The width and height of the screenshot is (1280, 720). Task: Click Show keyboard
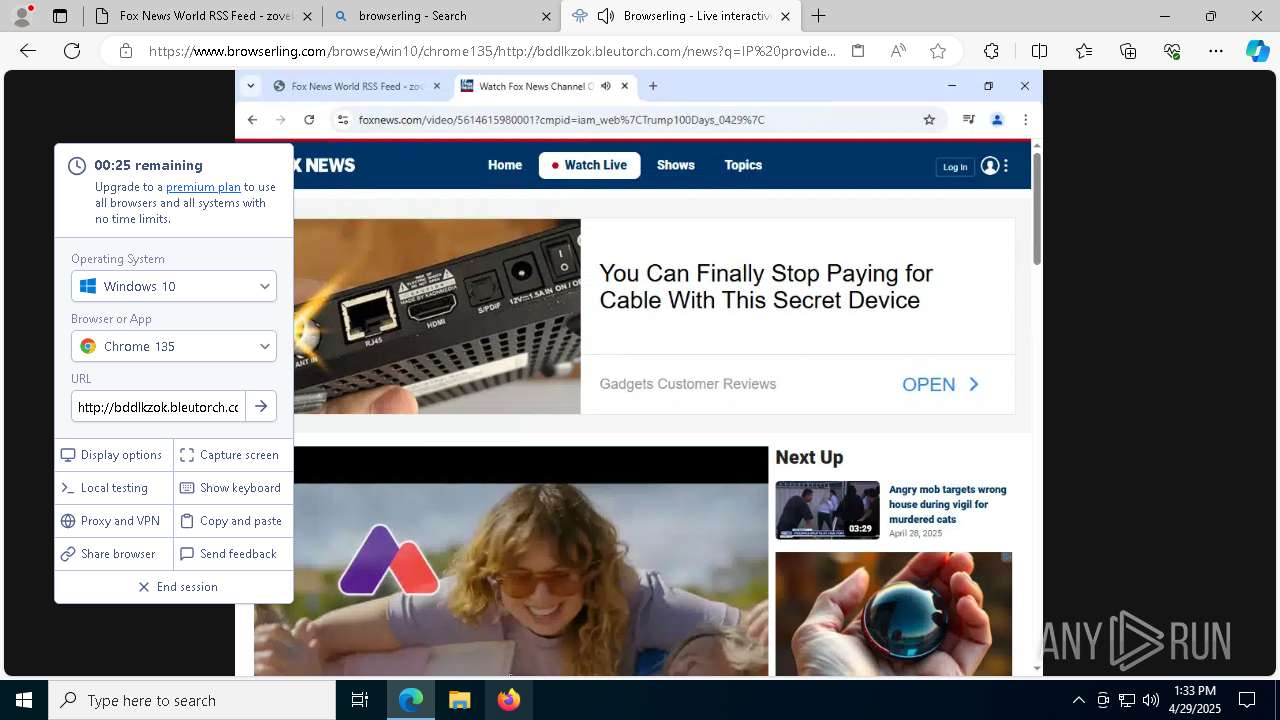tap(233, 488)
